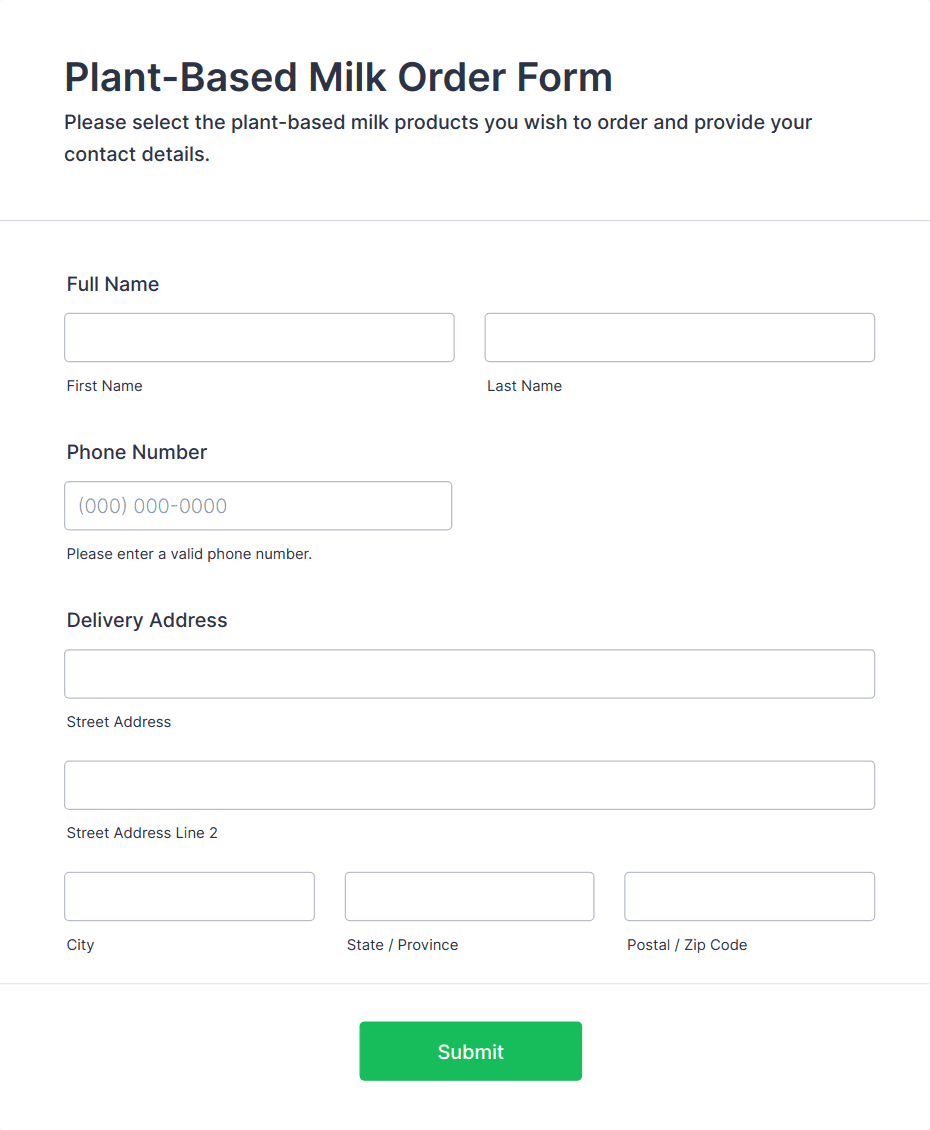Click the Last Name sublabel text
Viewport: 930px width, 1130px height.
click(x=524, y=386)
